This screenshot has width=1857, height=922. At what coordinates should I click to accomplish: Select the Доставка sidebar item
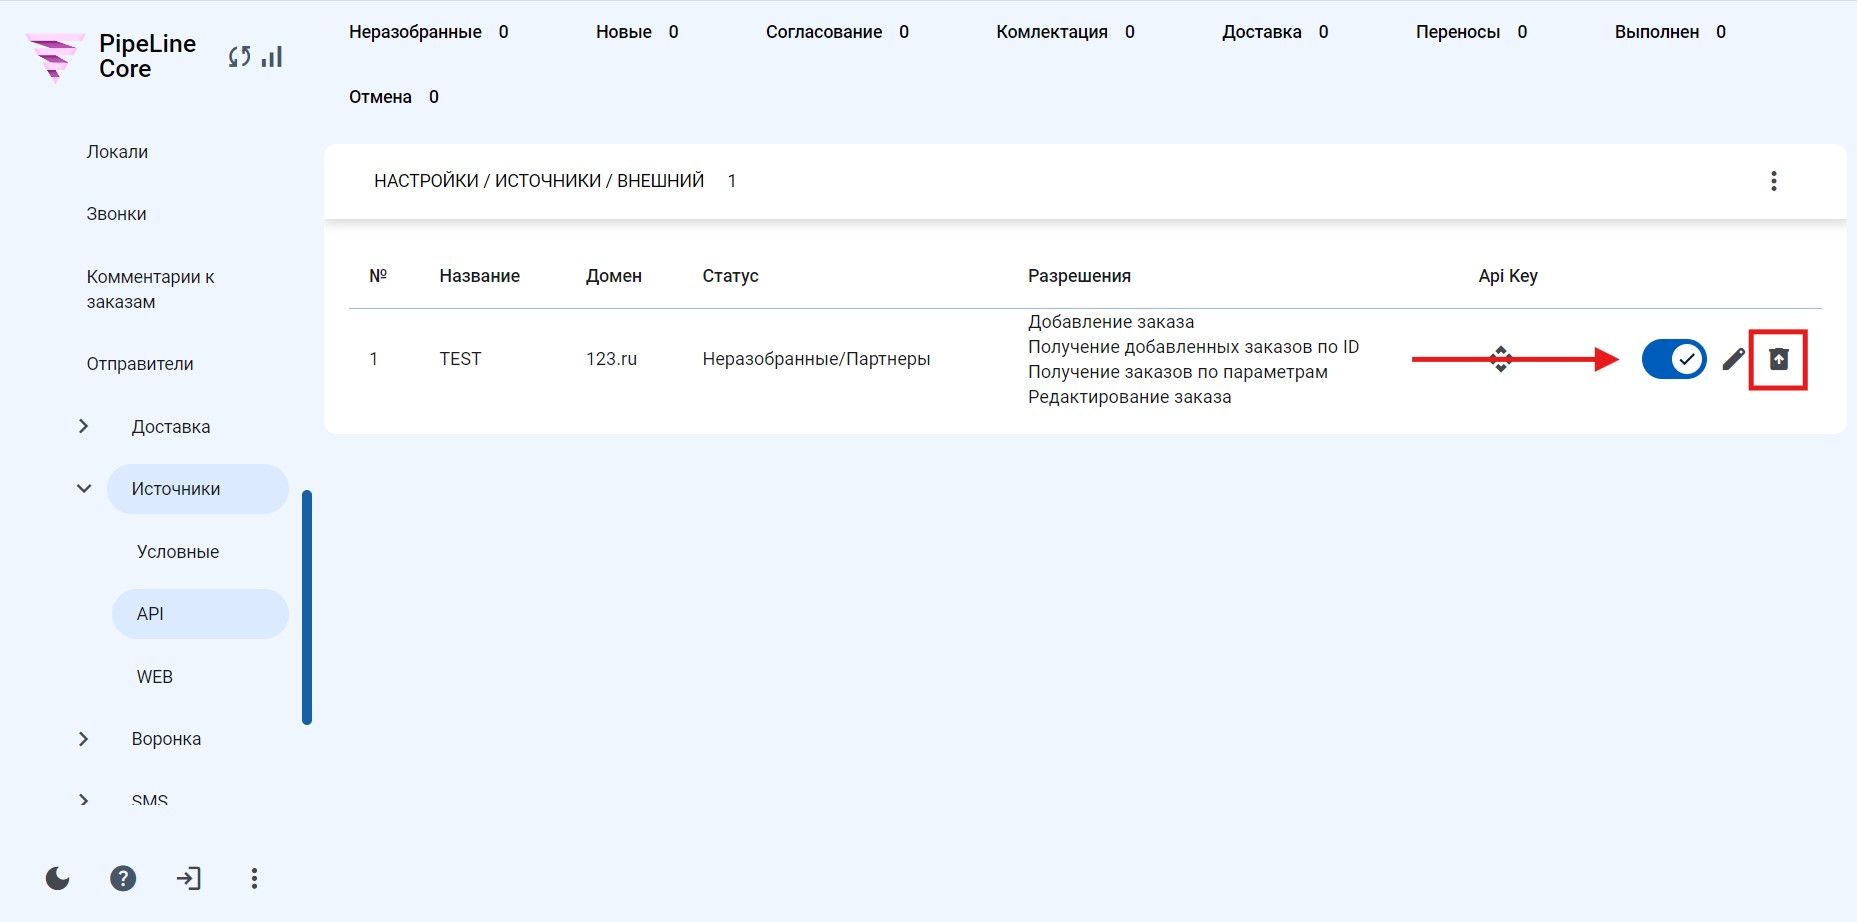(x=171, y=427)
